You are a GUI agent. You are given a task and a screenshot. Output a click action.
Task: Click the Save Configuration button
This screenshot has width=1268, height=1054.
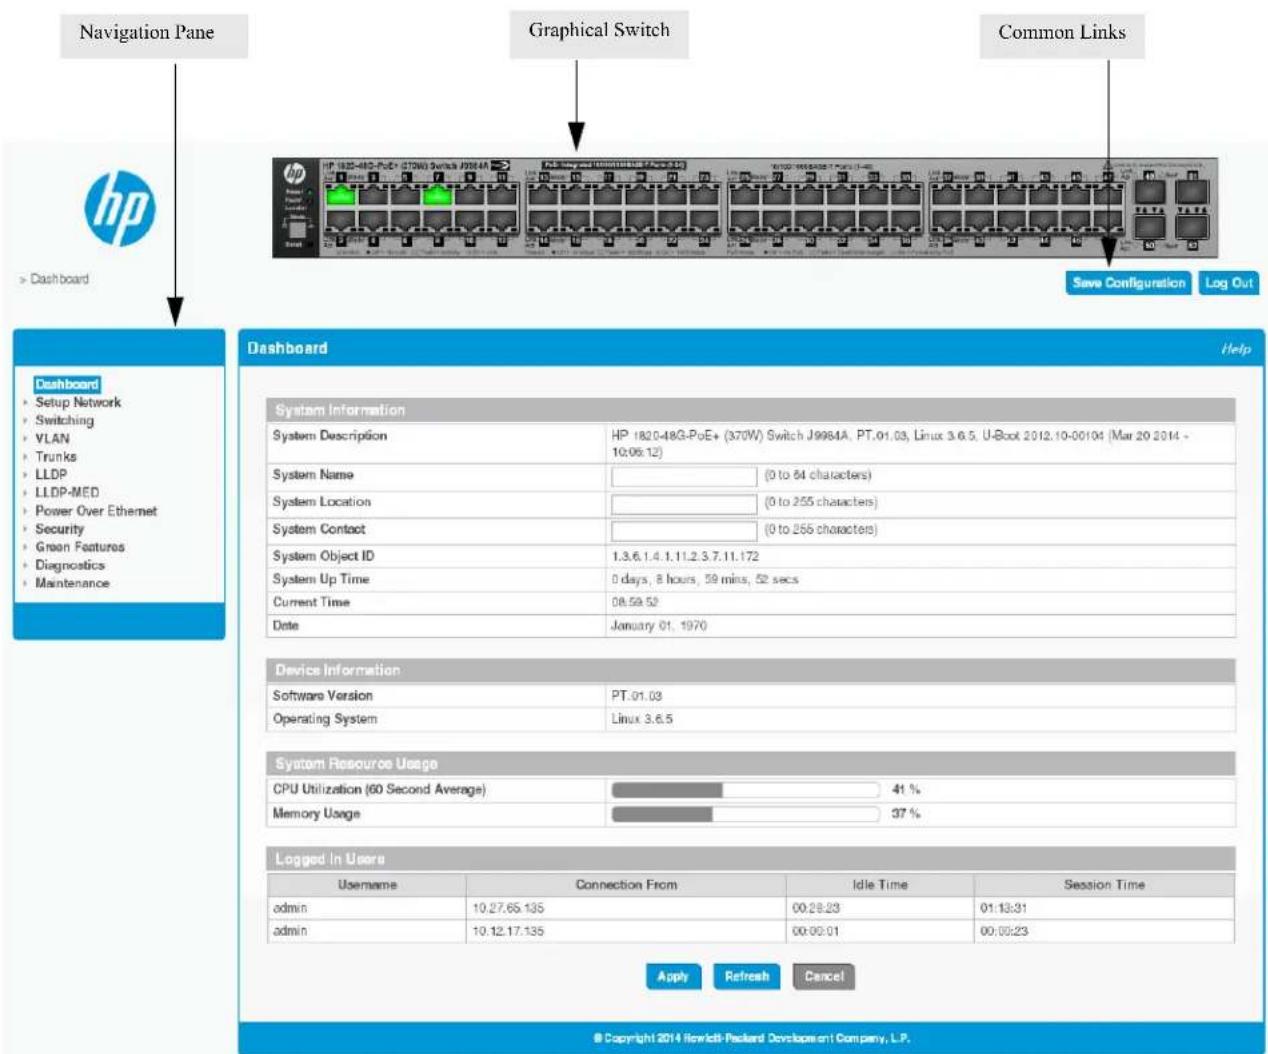(x=1128, y=283)
